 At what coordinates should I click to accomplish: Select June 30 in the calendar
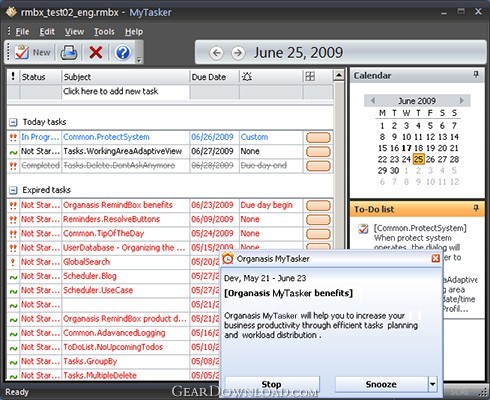pyautogui.click(x=394, y=171)
